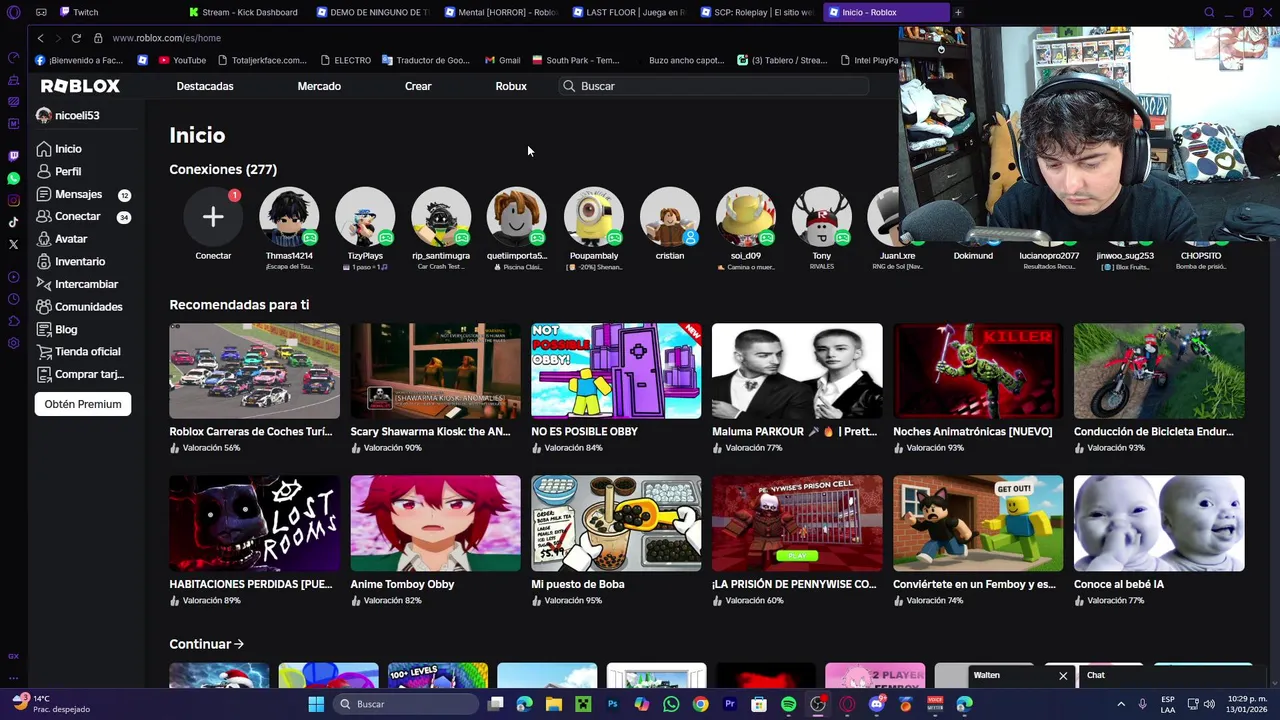
Task: Click the Windows Start button
Action: [316, 704]
